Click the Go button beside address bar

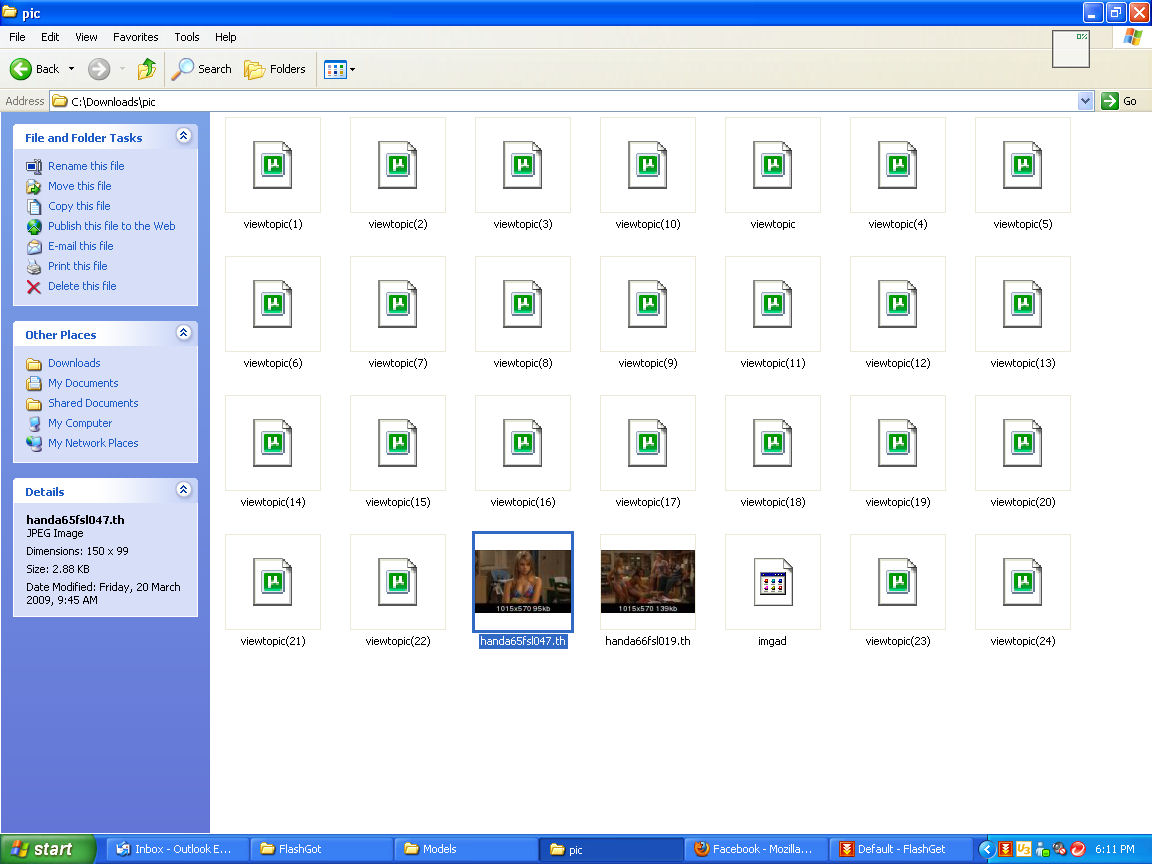coord(1119,101)
